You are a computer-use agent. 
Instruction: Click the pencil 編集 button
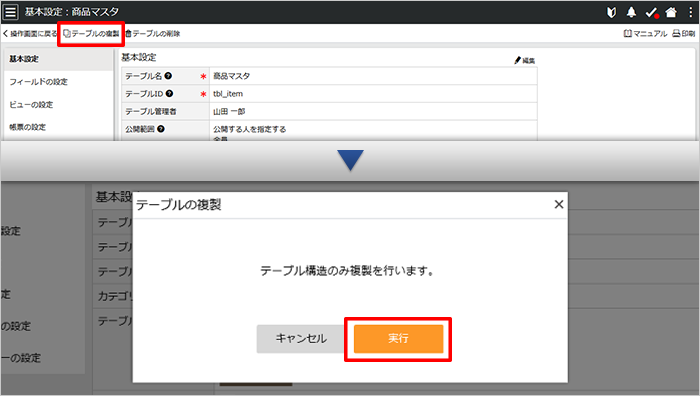pos(525,60)
